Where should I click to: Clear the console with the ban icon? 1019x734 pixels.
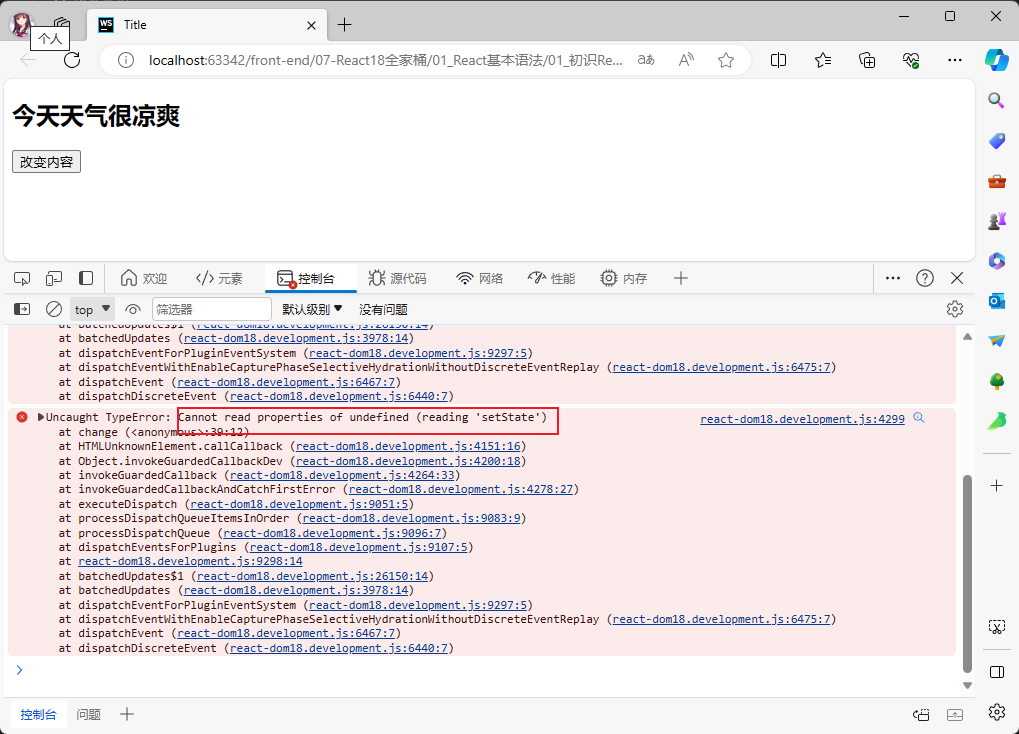point(54,309)
